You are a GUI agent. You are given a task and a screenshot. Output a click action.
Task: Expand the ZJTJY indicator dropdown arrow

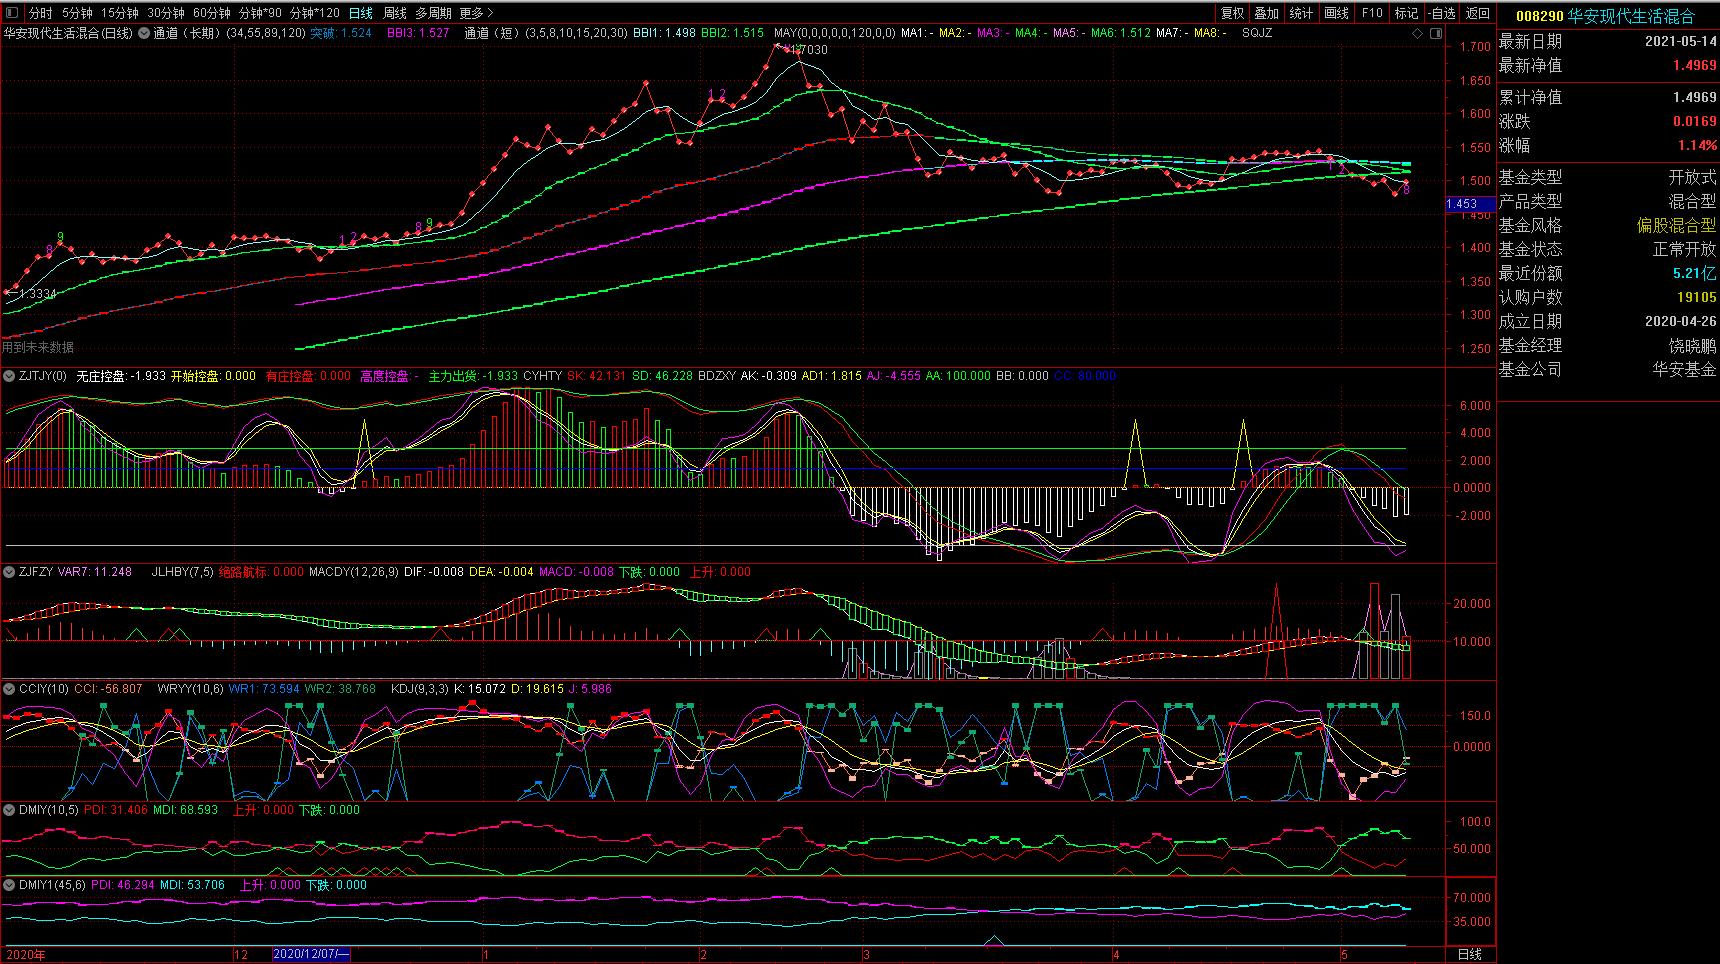pyautogui.click(x=10, y=376)
